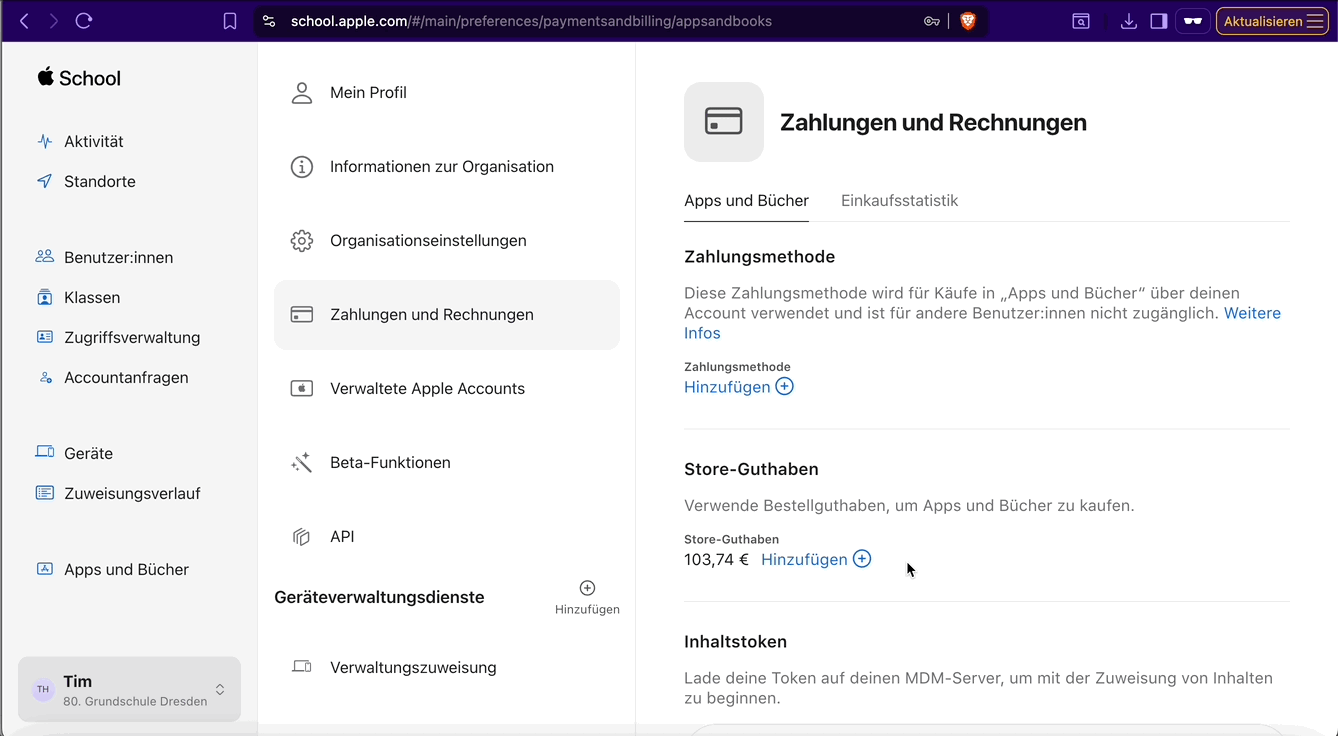Click the Verwaltungszuweisung device icon
Viewport: 1338px width, 736px height.
click(x=301, y=667)
